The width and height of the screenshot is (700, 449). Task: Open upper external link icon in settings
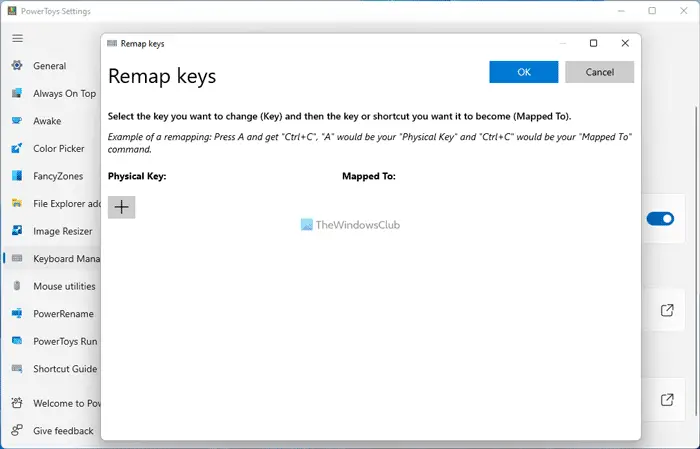pos(667,310)
